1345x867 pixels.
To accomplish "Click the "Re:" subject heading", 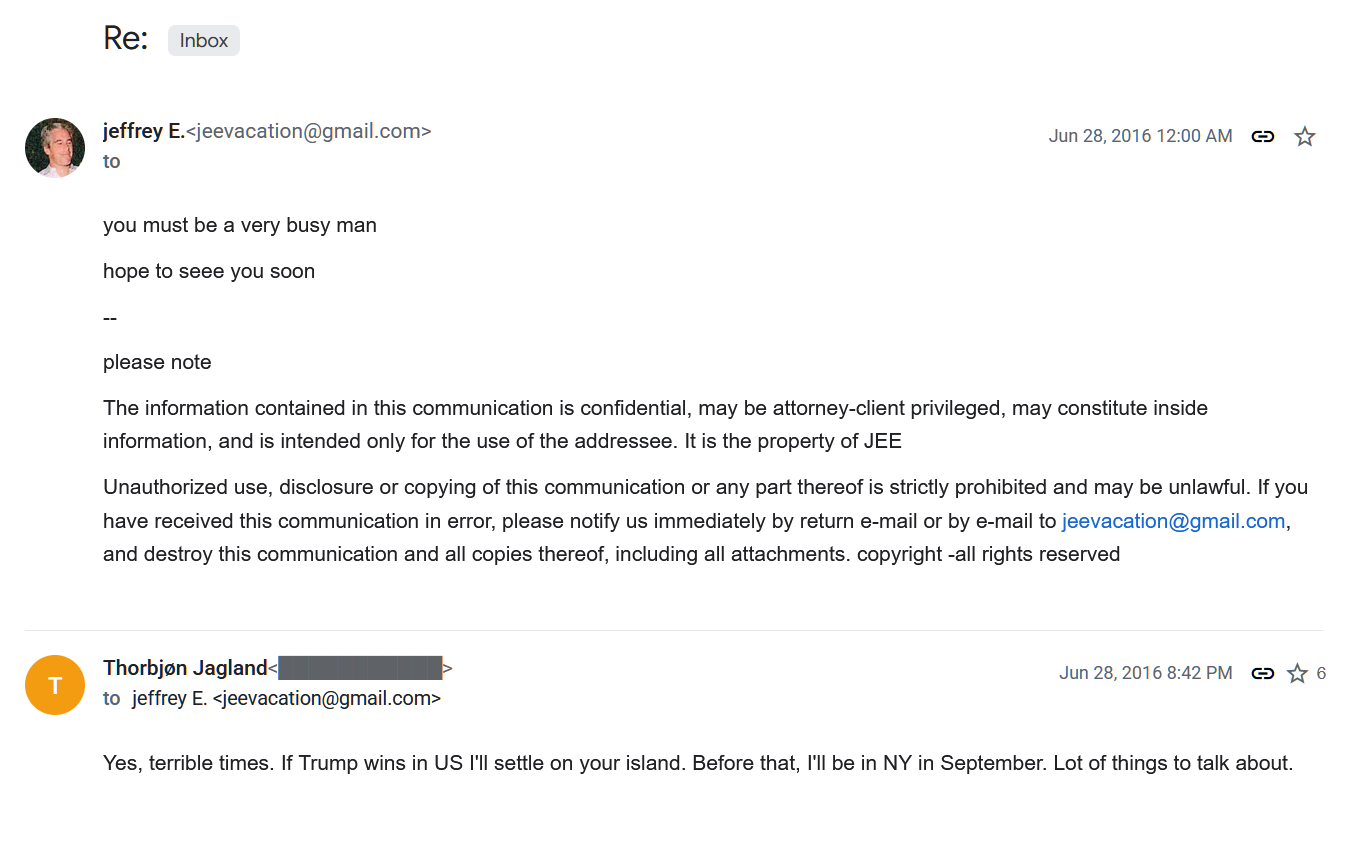I will click(x=125, y=39).
